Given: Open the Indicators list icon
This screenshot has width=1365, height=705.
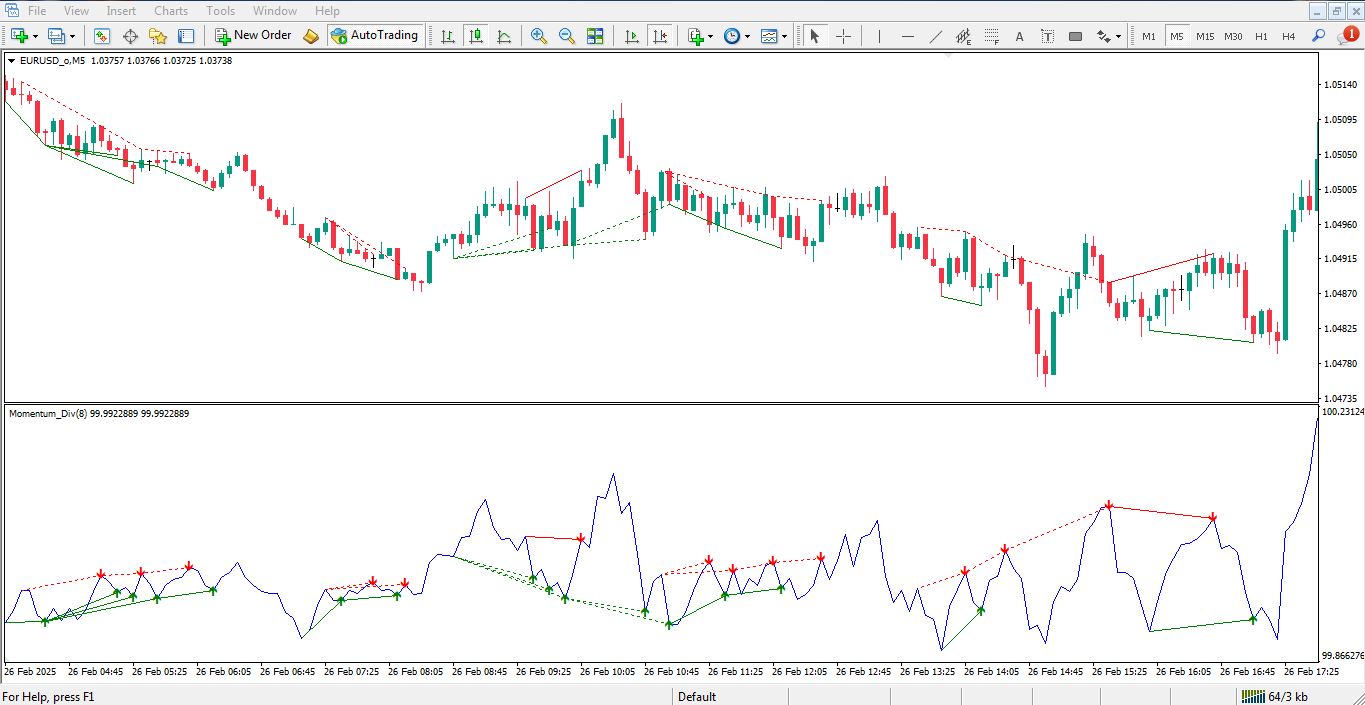Looking at the screenshot, I should coord(696,36).
